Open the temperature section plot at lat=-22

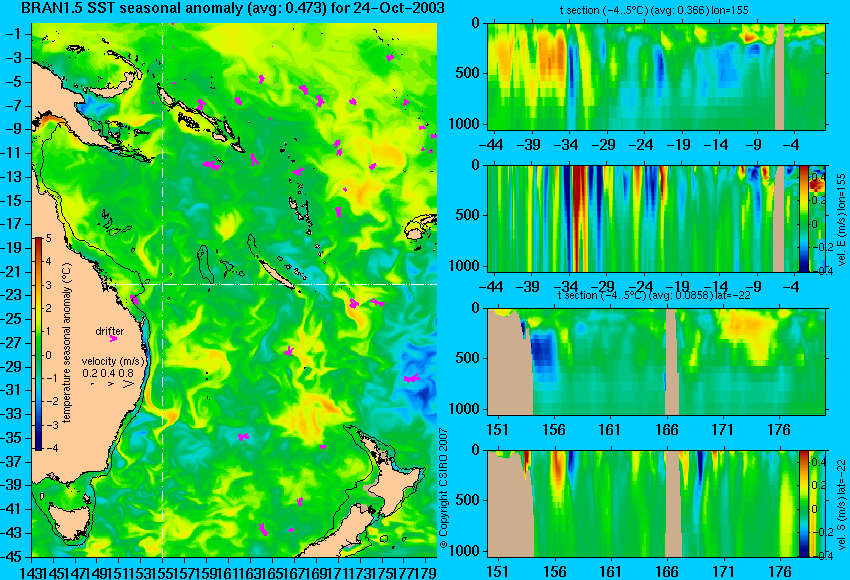click(x=656, y=362)
